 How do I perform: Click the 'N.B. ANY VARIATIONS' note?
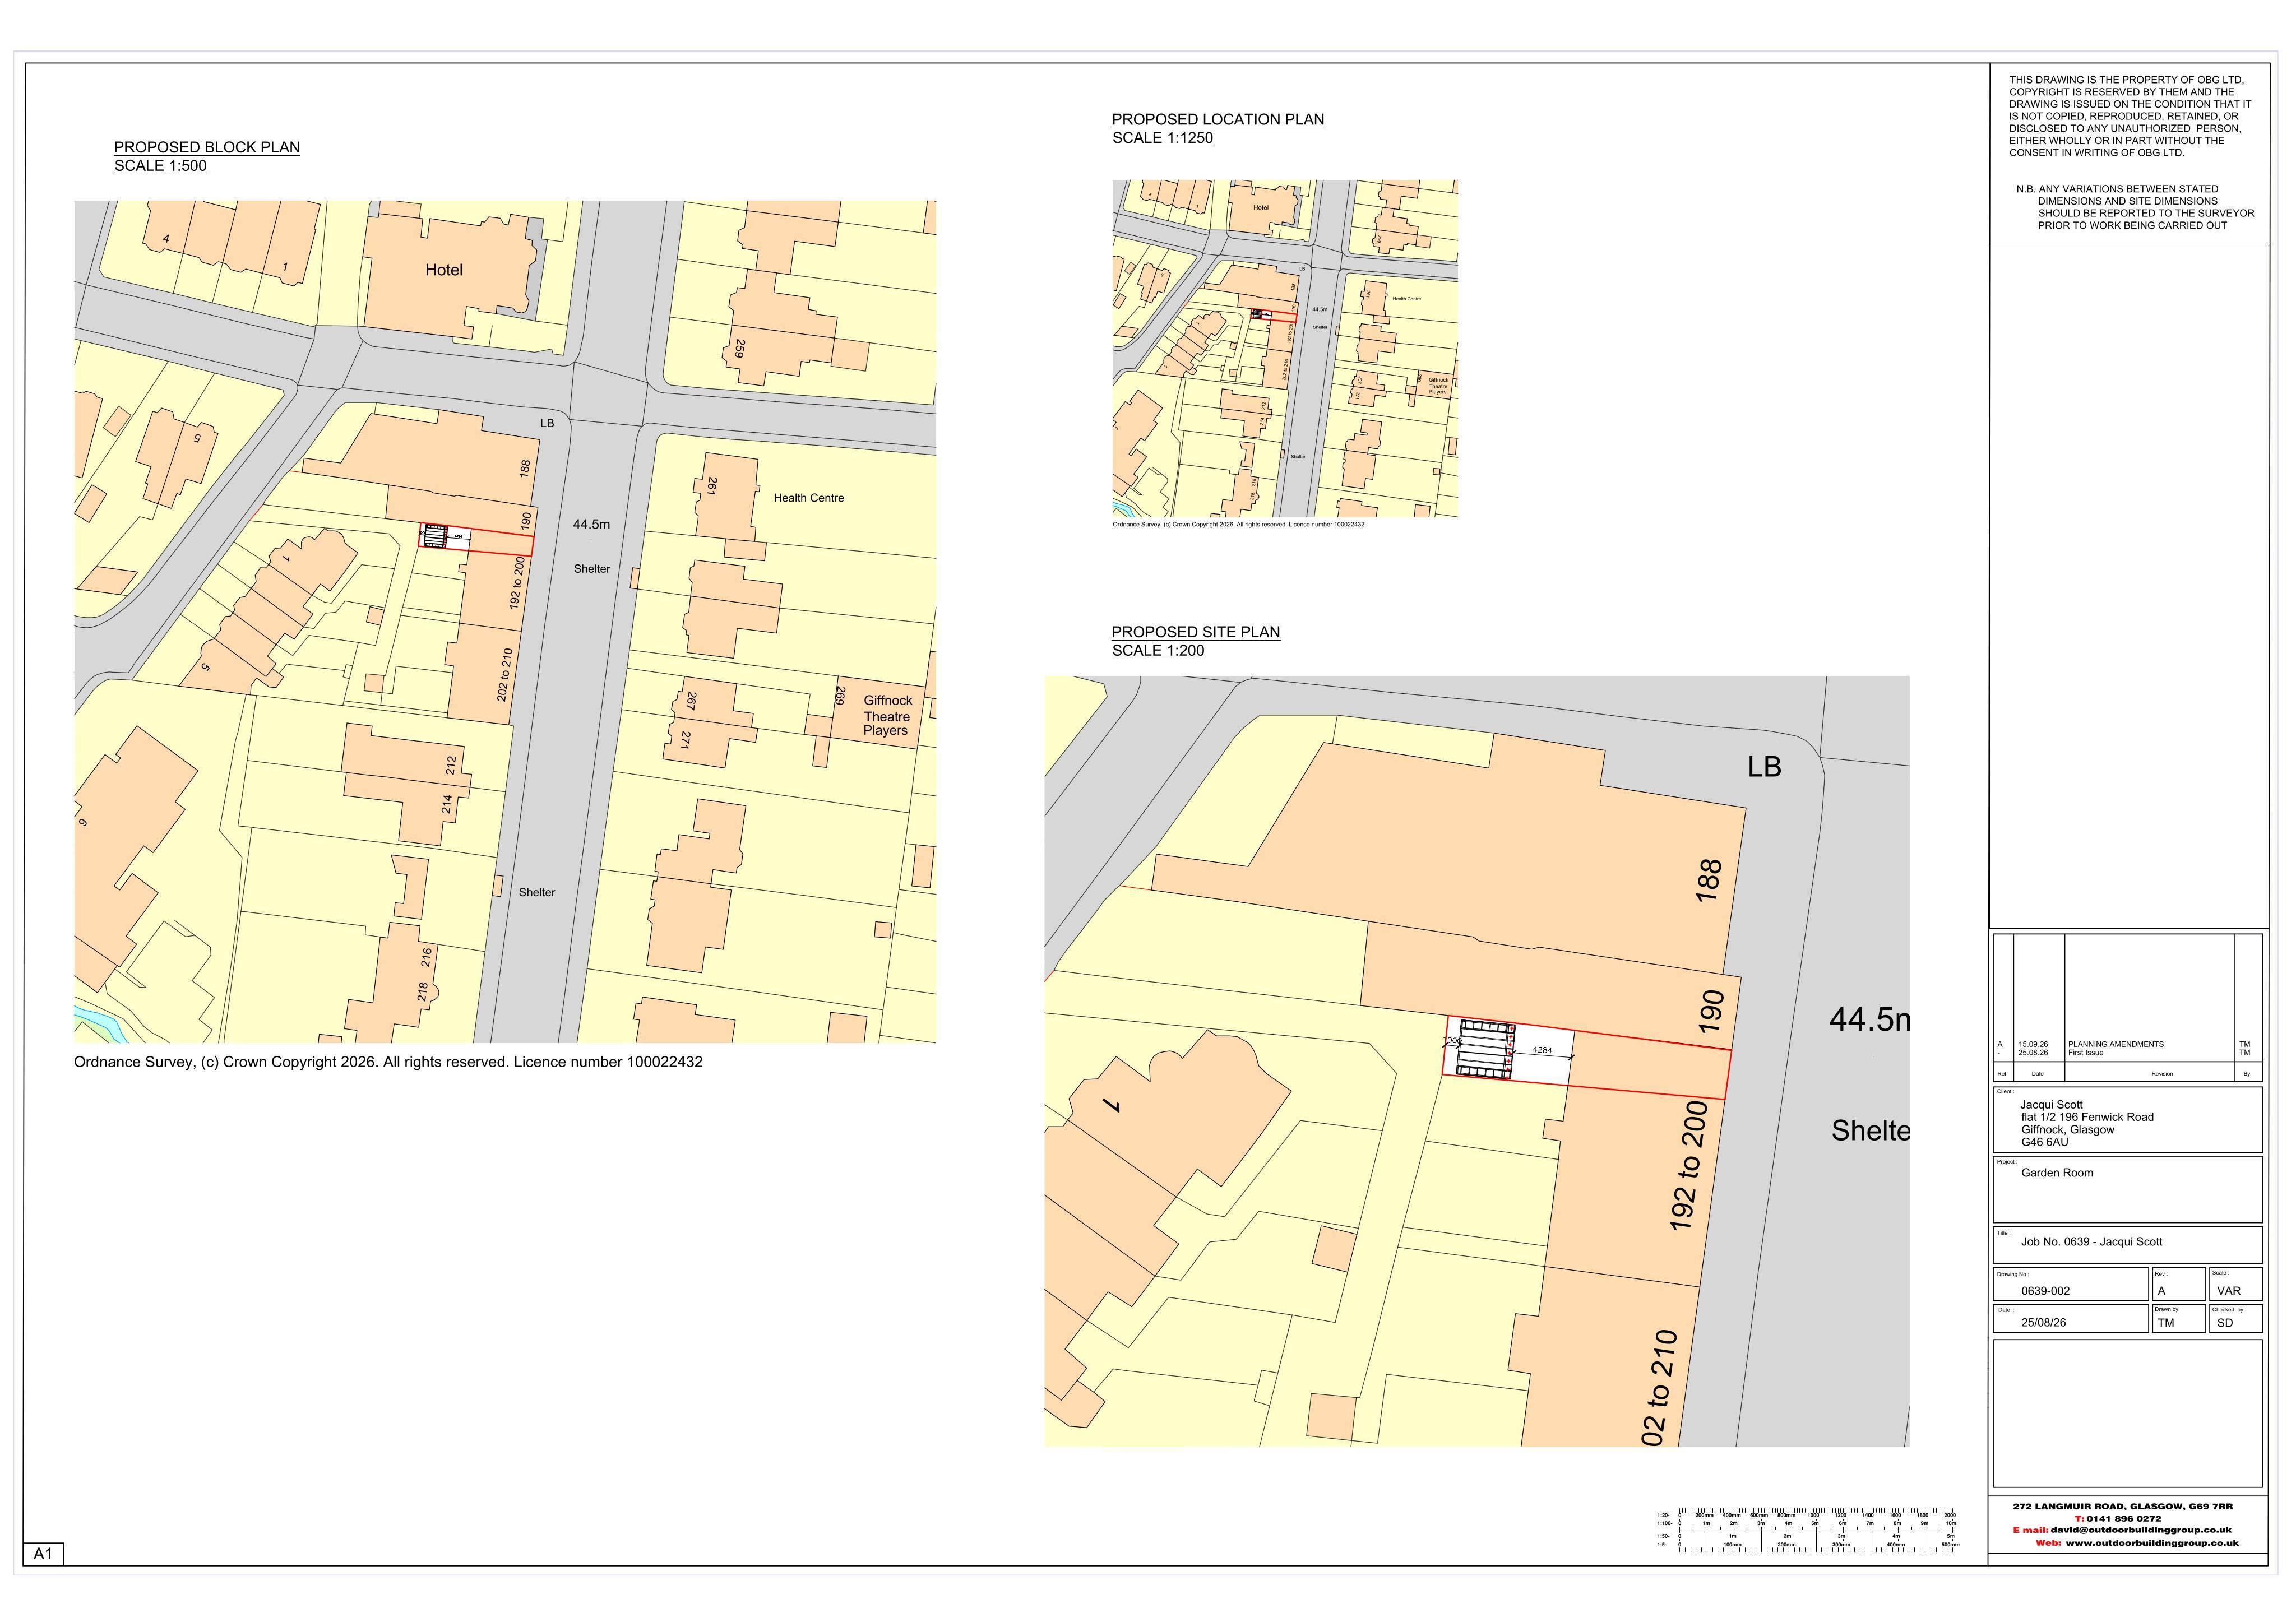[2135, 207]
